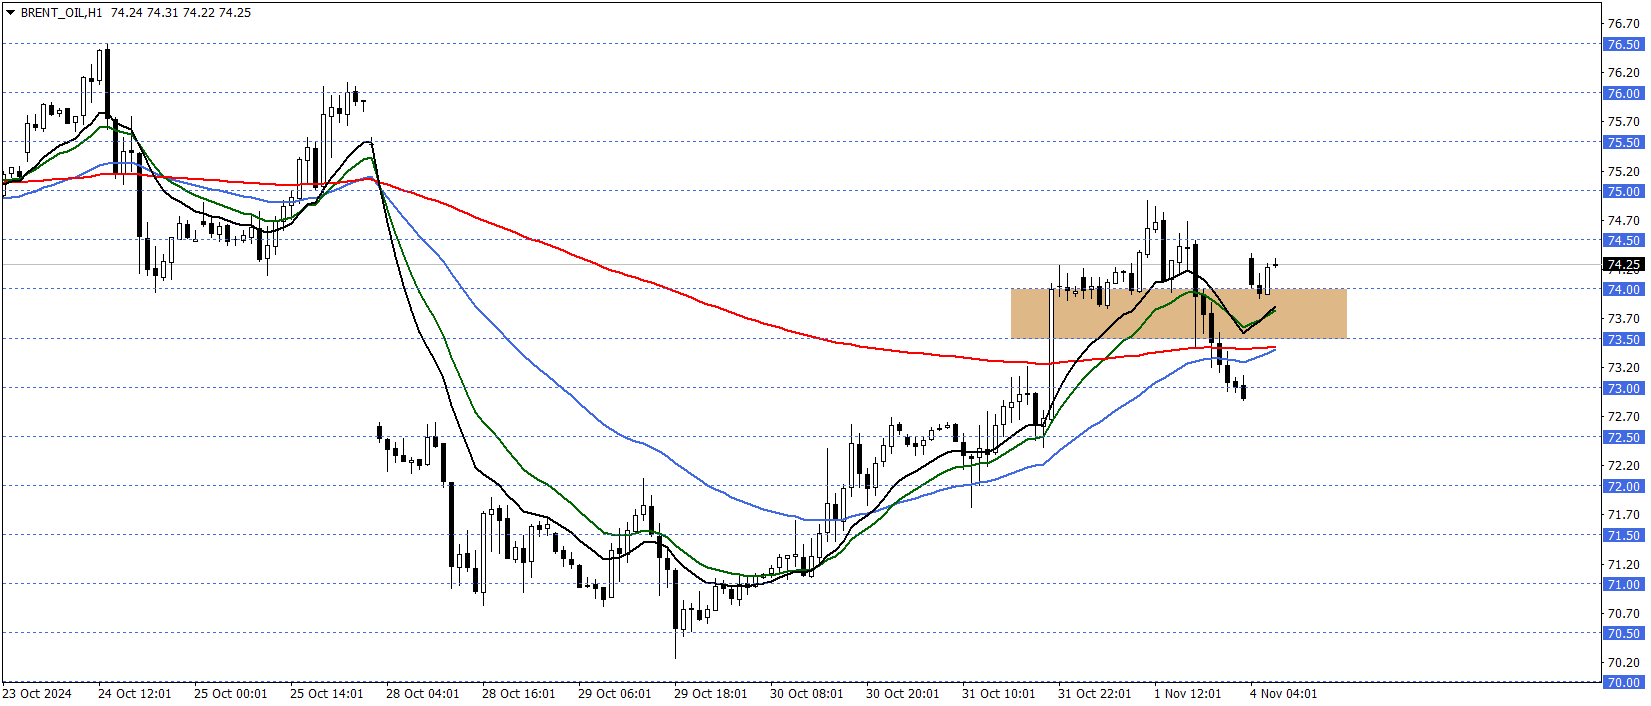The height and width of the screenshot is (706, 1651).
Task: Click the 76.20 price scale value
Action: (x=1623, y=72)
